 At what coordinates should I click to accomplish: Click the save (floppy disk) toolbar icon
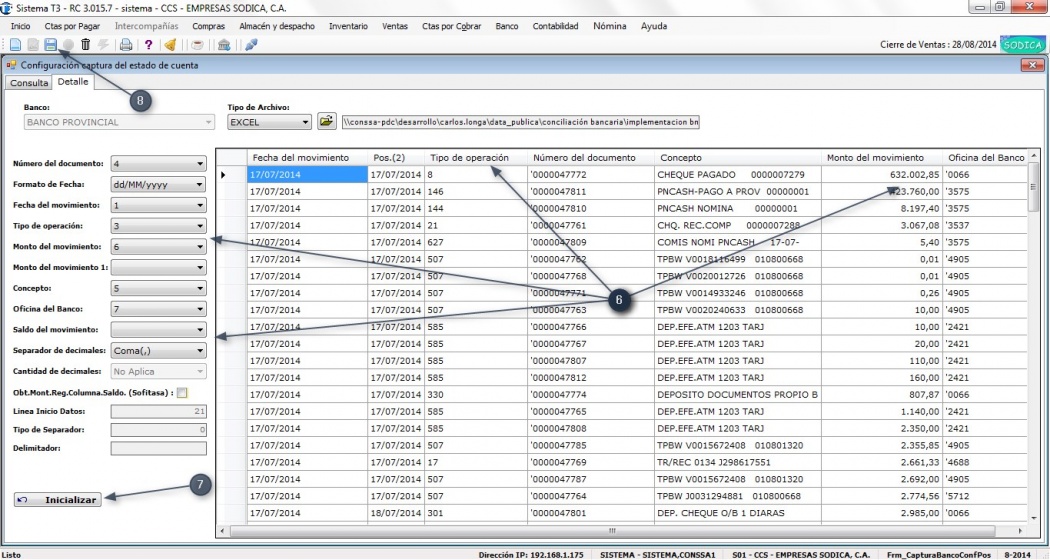(x=49, y=44)
